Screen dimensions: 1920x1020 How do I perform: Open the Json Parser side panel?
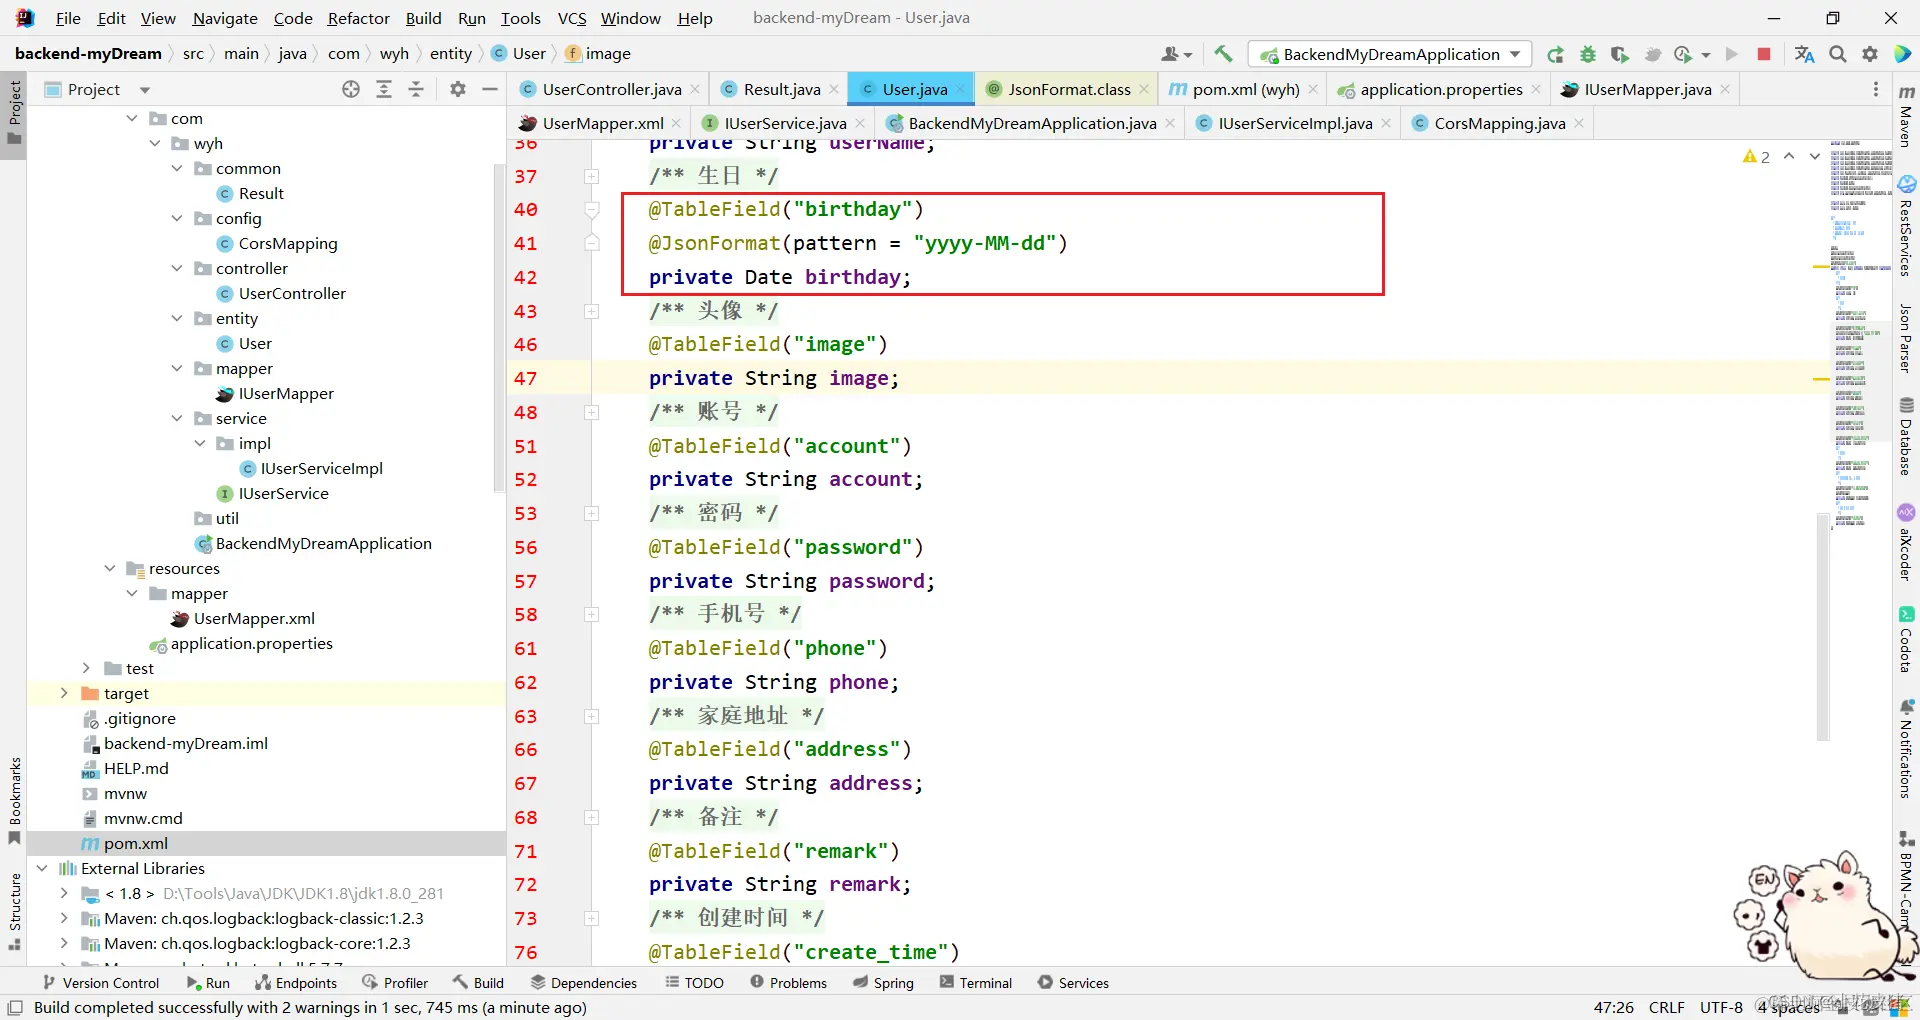(x=1906, y=338)
